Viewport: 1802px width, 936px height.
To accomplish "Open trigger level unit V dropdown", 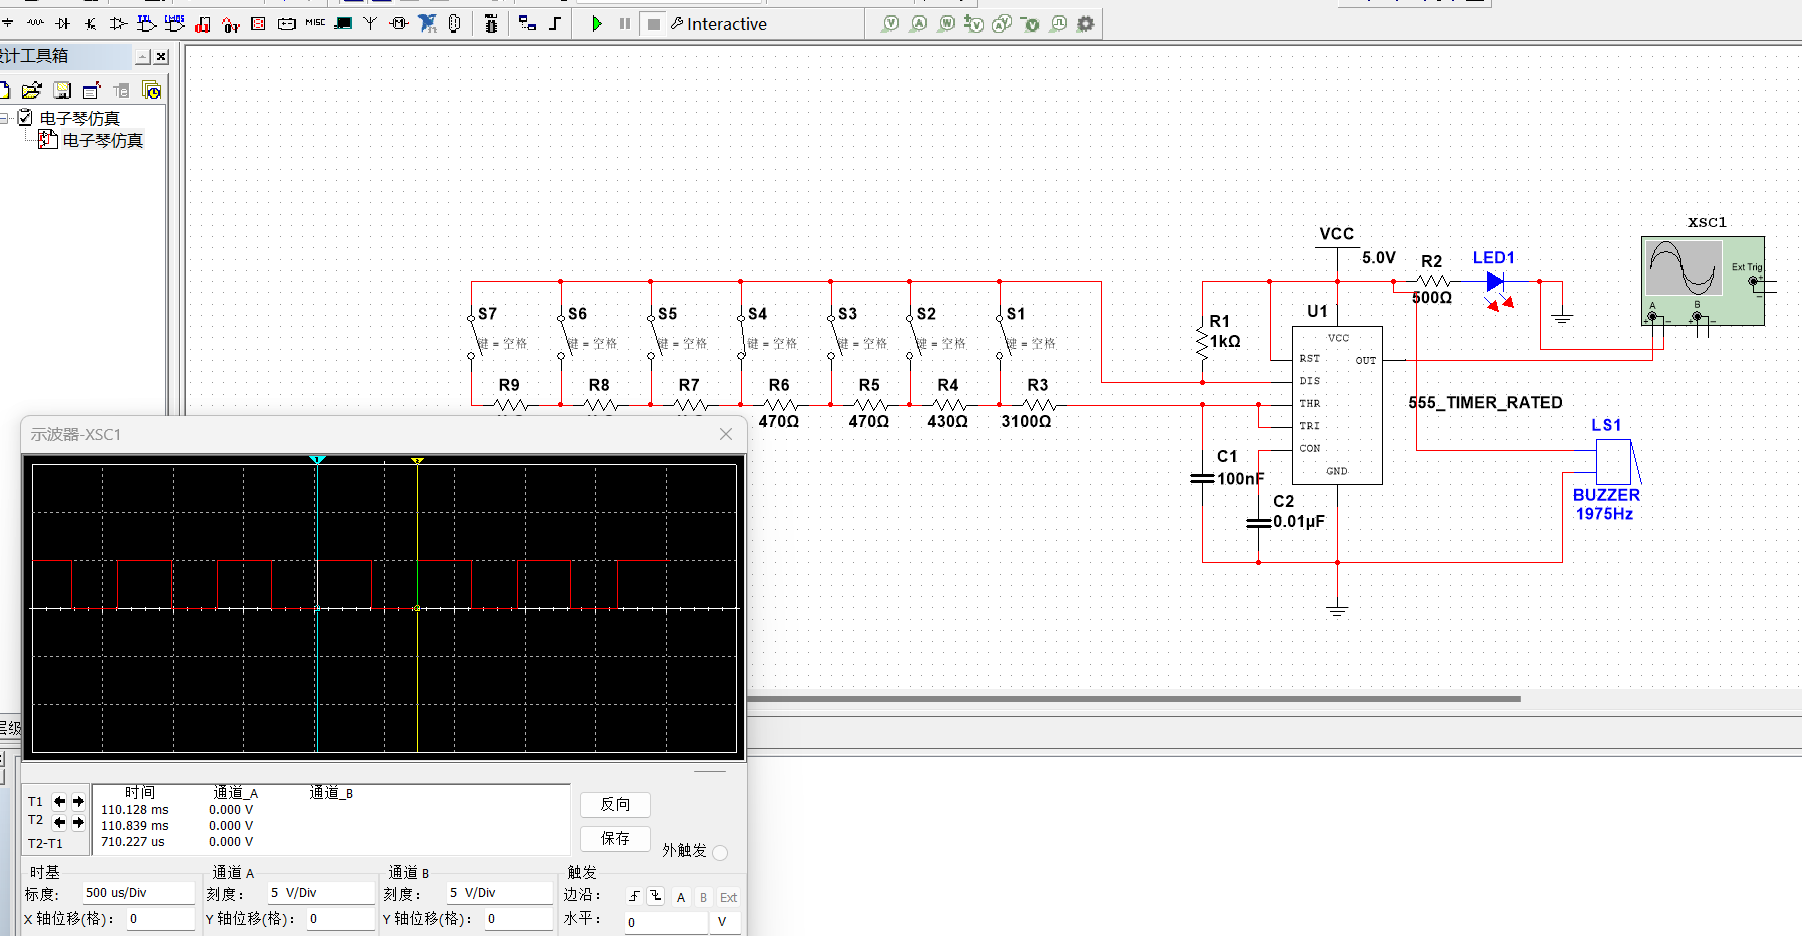I will pyautogui.click(x=724, y=922).
